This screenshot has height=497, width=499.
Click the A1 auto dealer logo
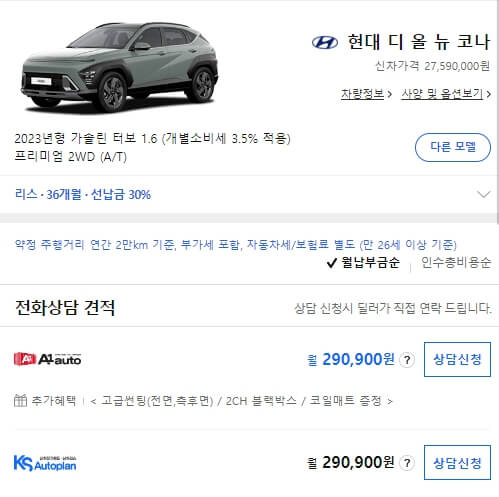click(x=47, y=359)
